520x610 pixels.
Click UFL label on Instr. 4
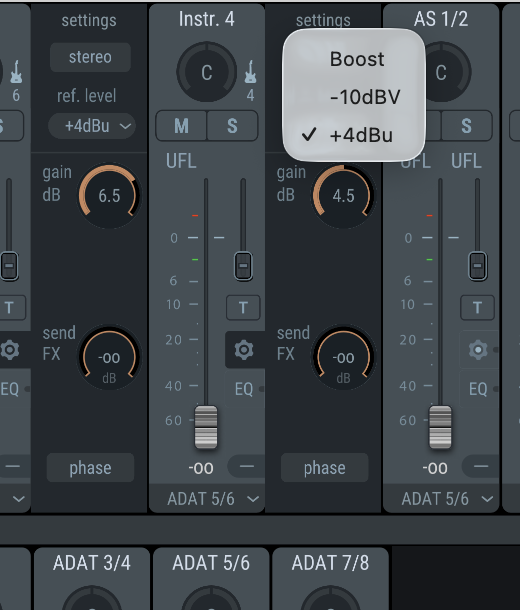click(x=181, y=161)
